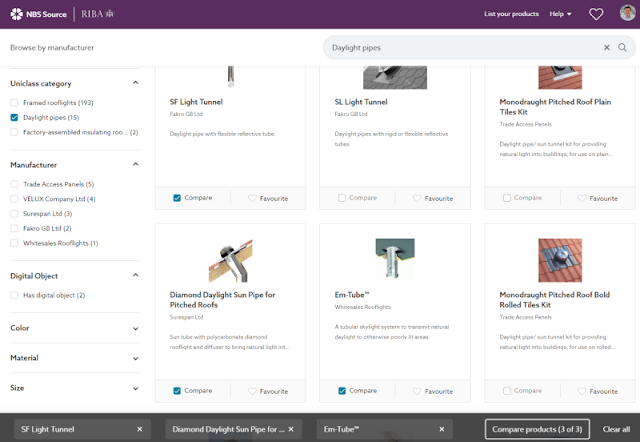Screen dimensions: 640x442
Task: Expand the Color filter section
Action: 136,329
